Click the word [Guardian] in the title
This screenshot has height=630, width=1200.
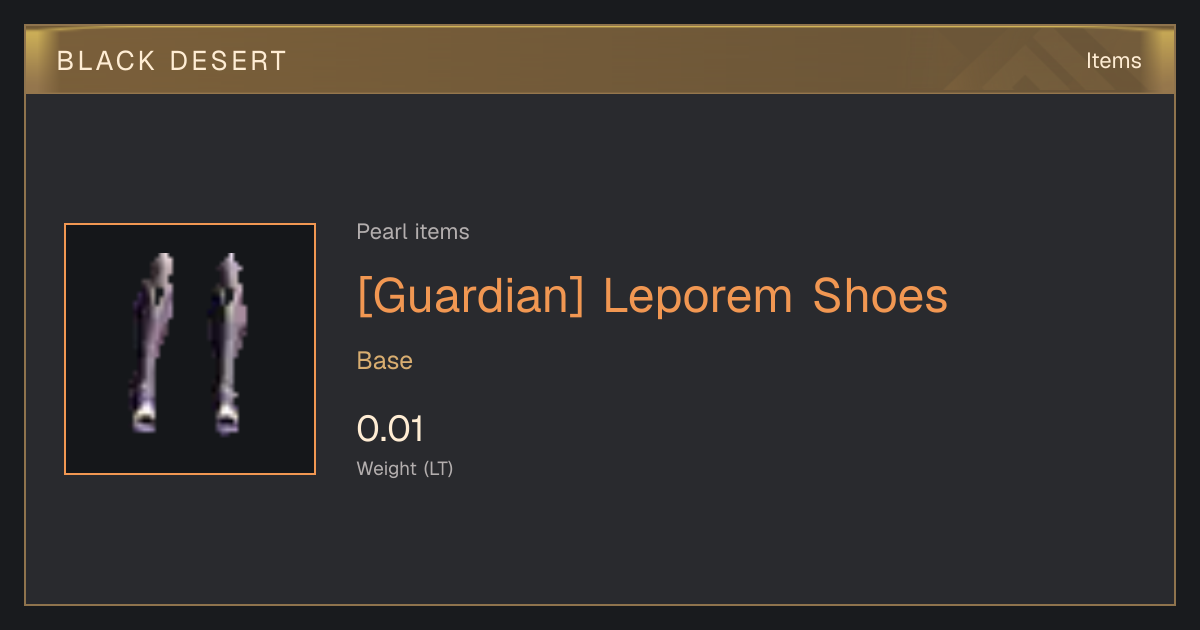pos(470,297)
